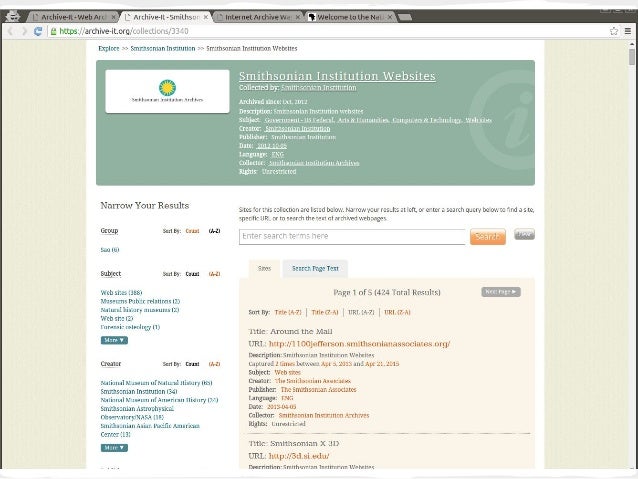Sort Group filter by A-Z
Screen dimensions: 638x479
pyautogui.click(x=214, y=231)
